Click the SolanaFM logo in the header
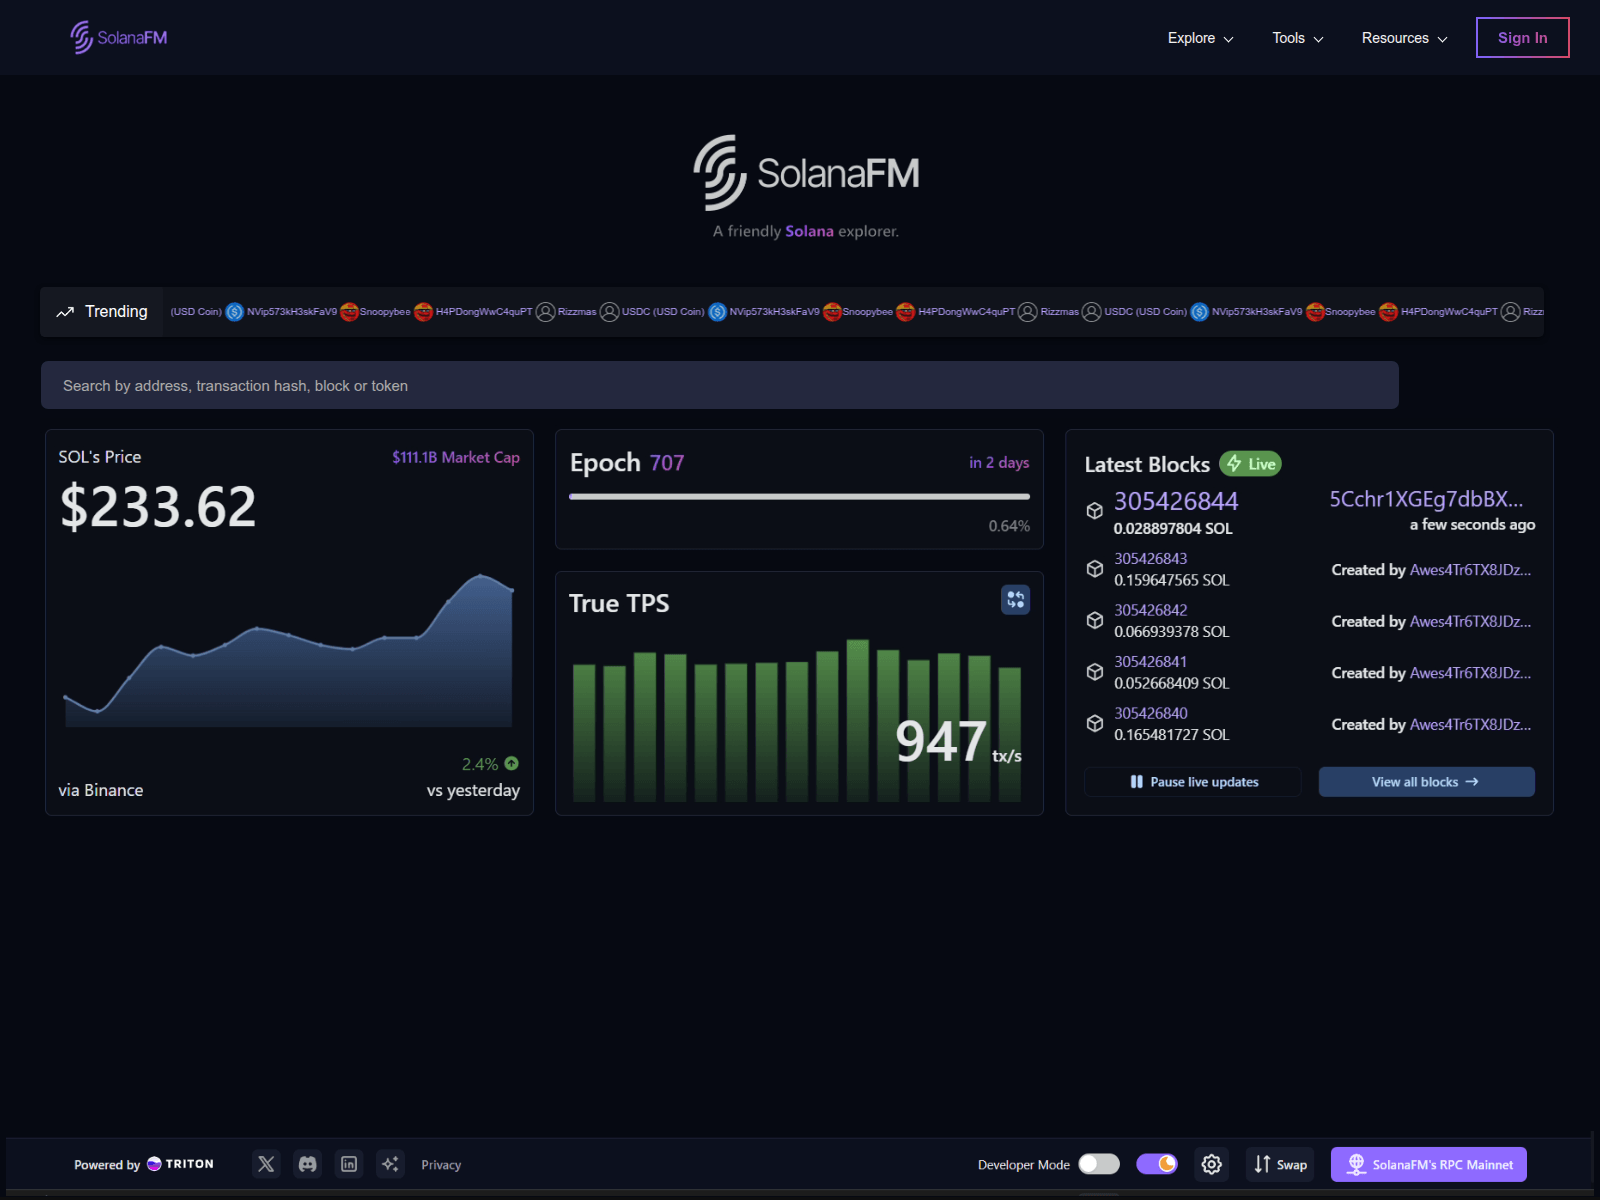Screen dimensions: 1600x1200 click(x=119, y=38)
